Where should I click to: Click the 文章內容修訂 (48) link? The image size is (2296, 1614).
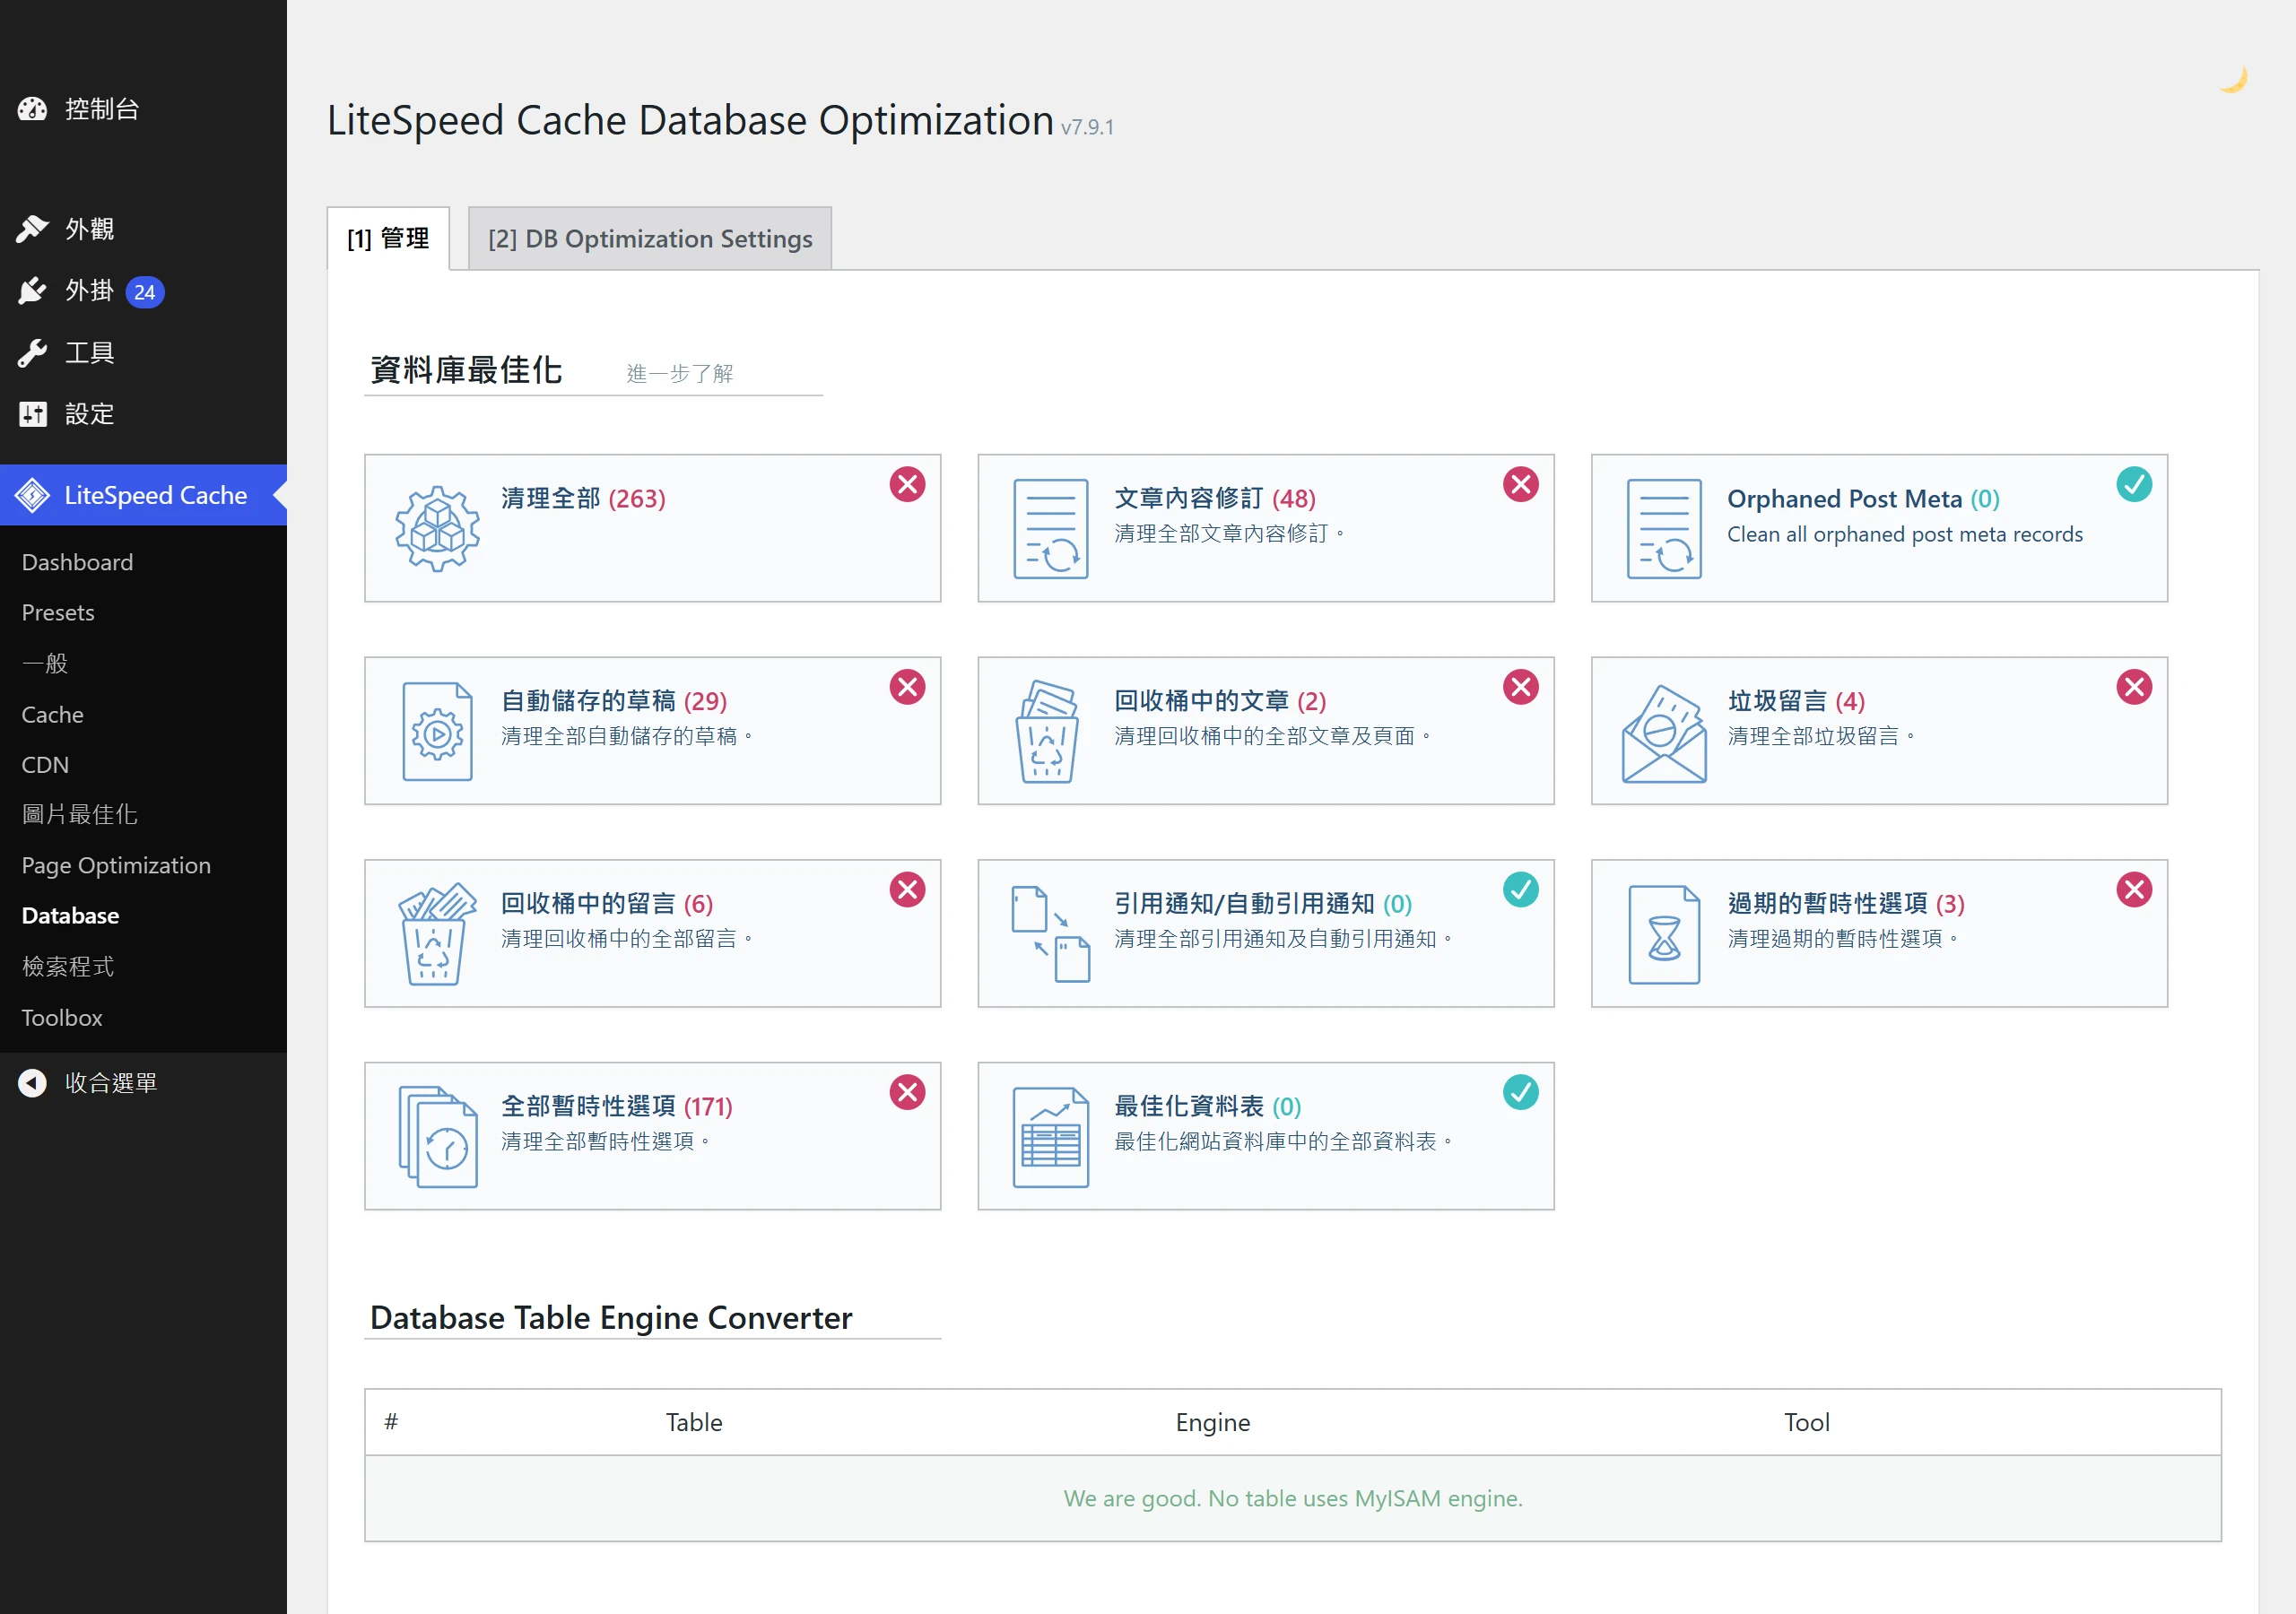(1215, 499)
